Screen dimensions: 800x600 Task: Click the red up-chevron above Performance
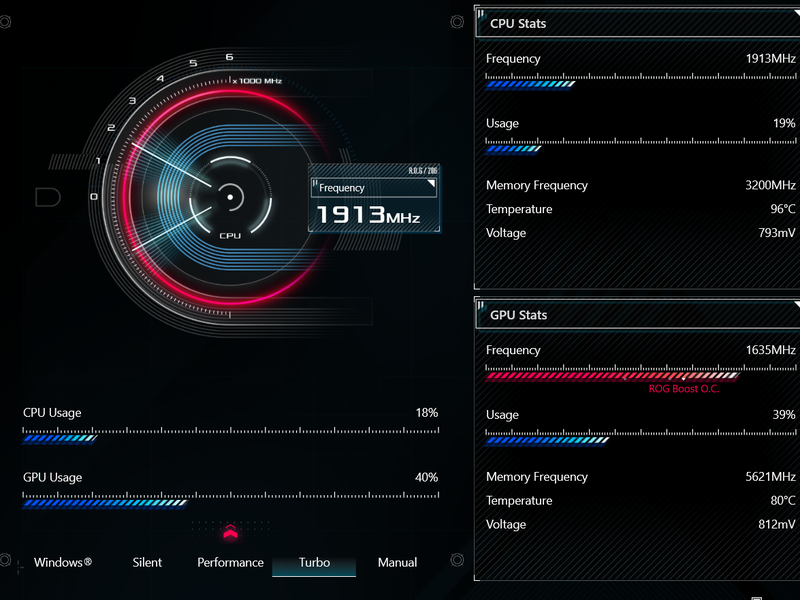pos(230,532)
